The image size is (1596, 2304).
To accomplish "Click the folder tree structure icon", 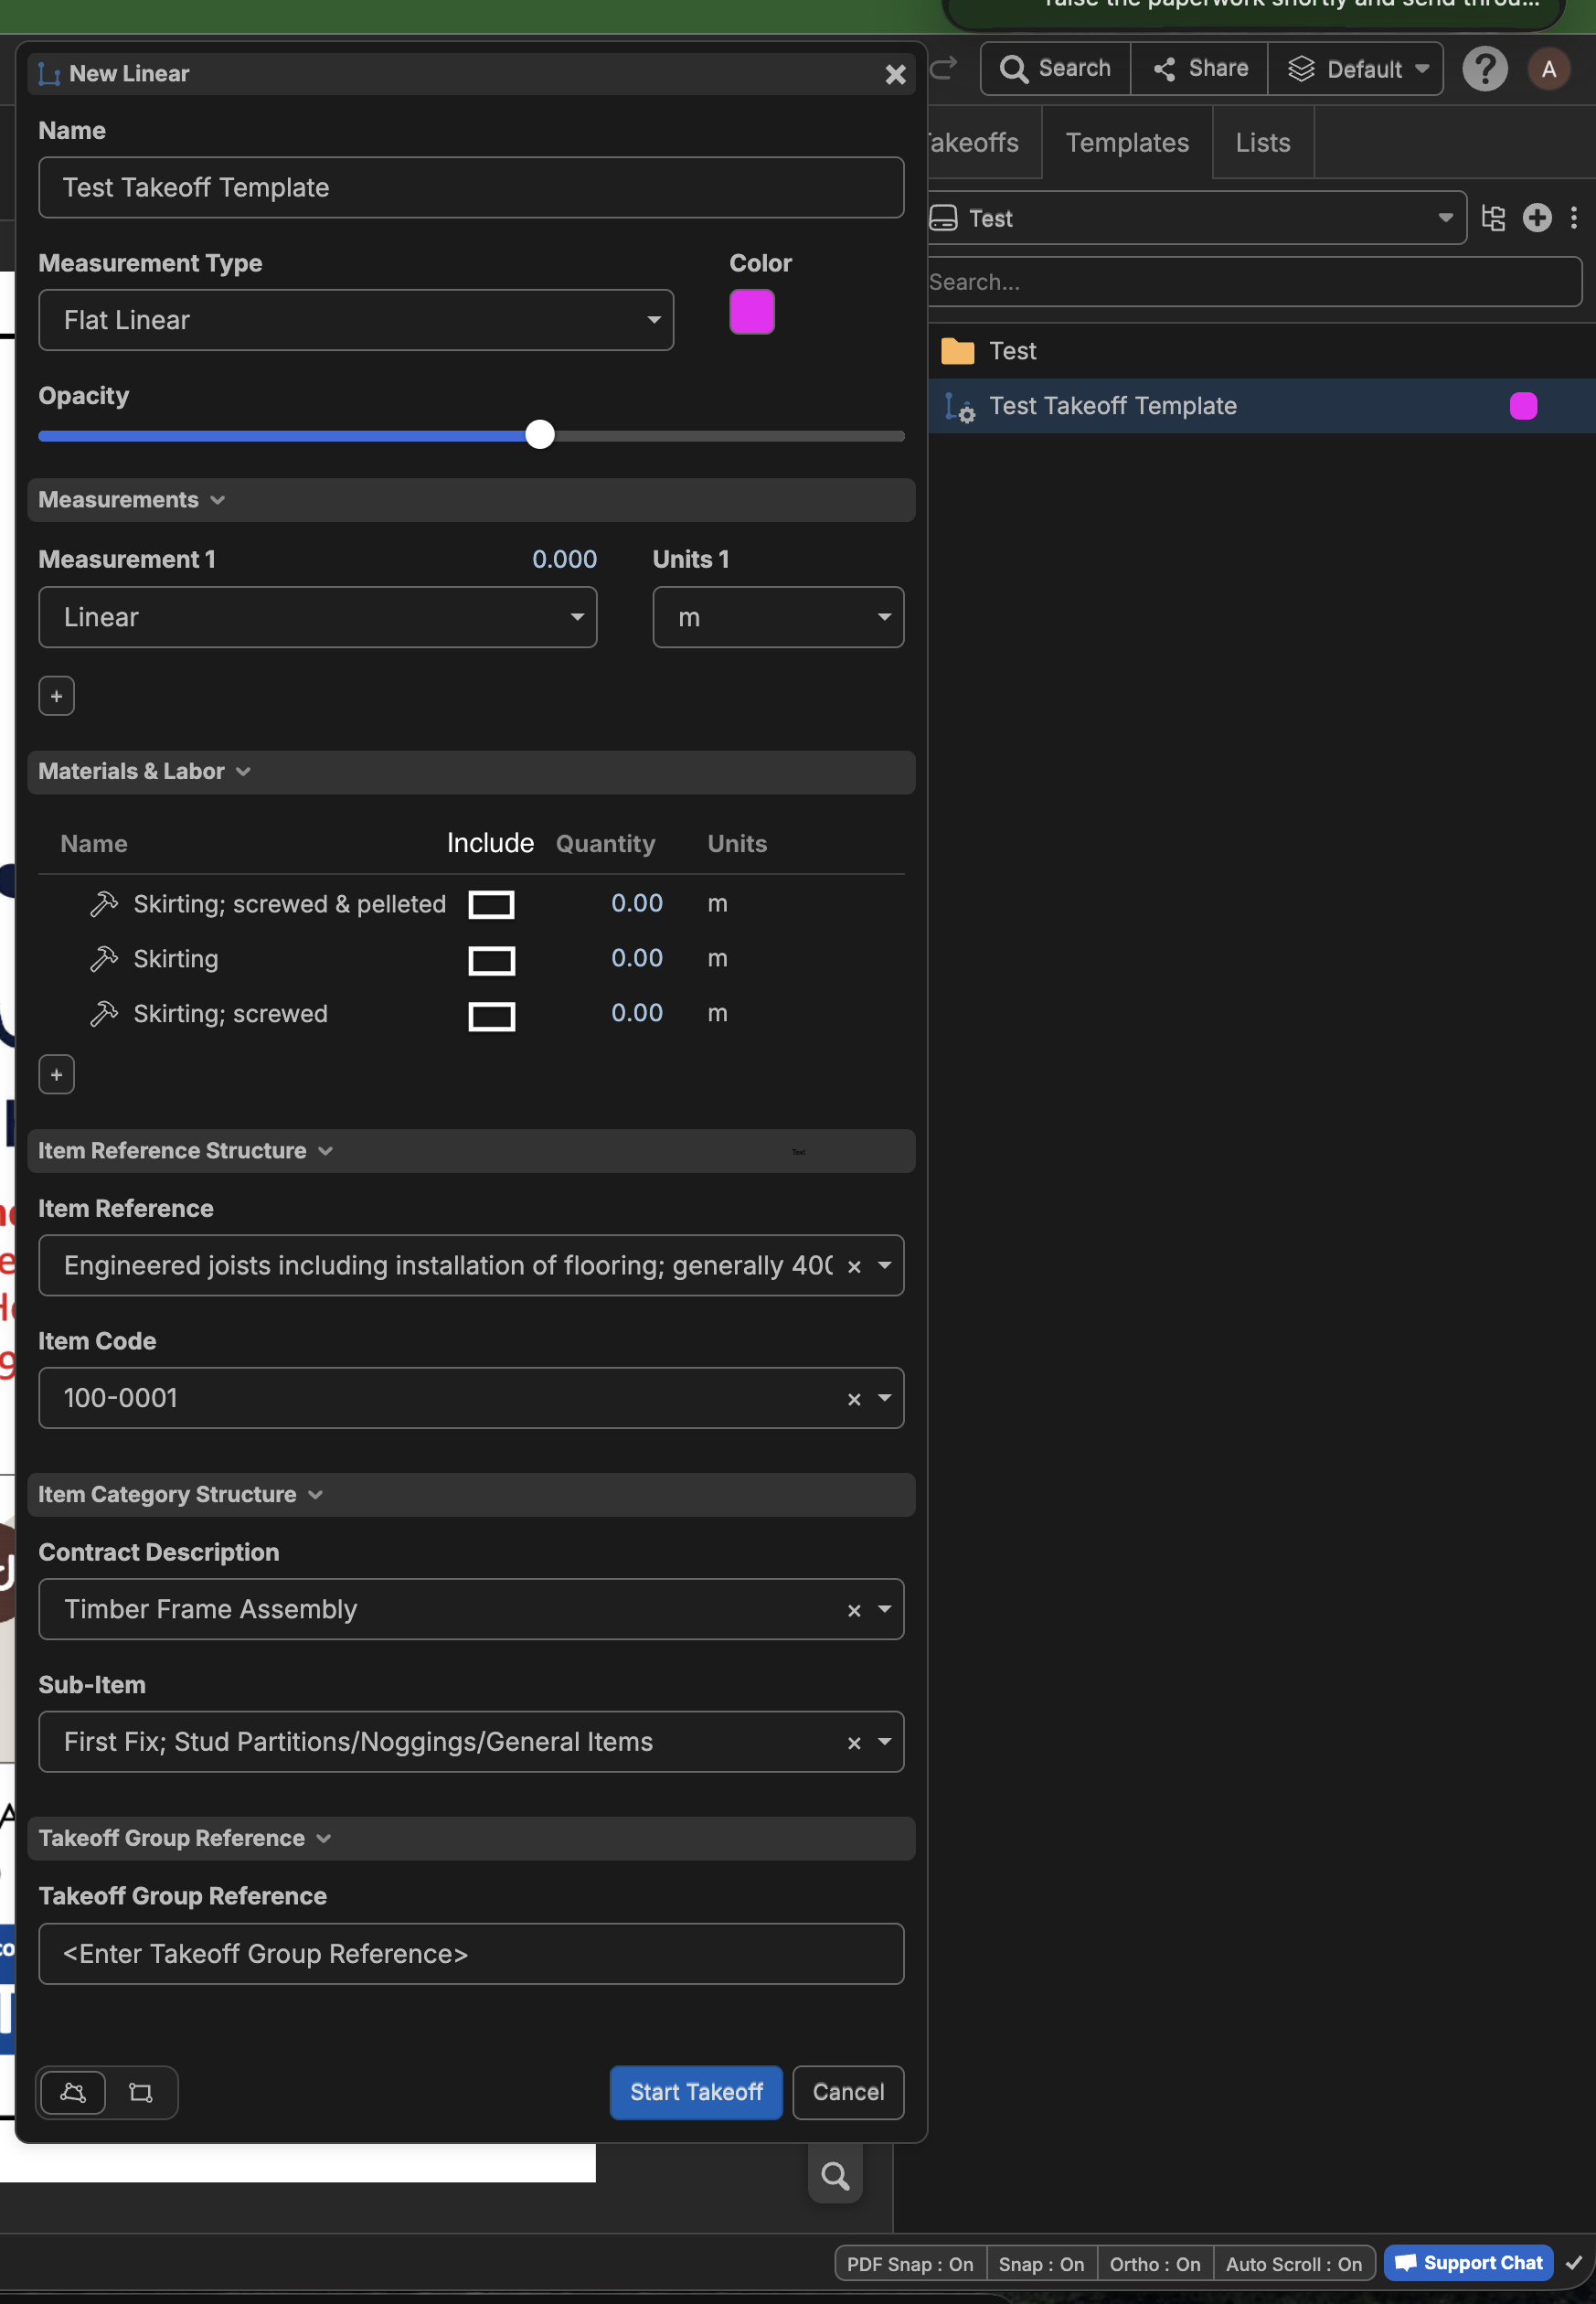I will pyautogui.click(x=1492, y=218).
